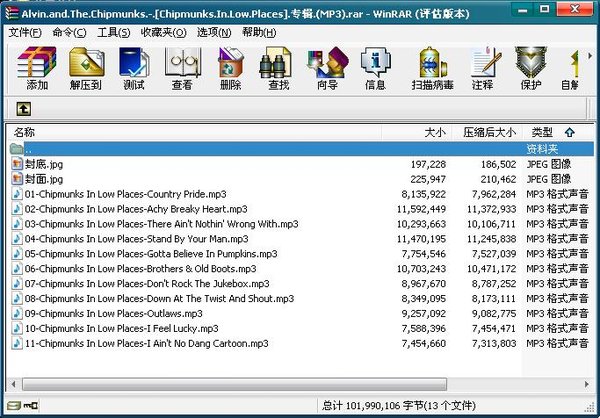Open the 帮助(H) menu
The image size is (600, 418).
[x=259, y=33]
